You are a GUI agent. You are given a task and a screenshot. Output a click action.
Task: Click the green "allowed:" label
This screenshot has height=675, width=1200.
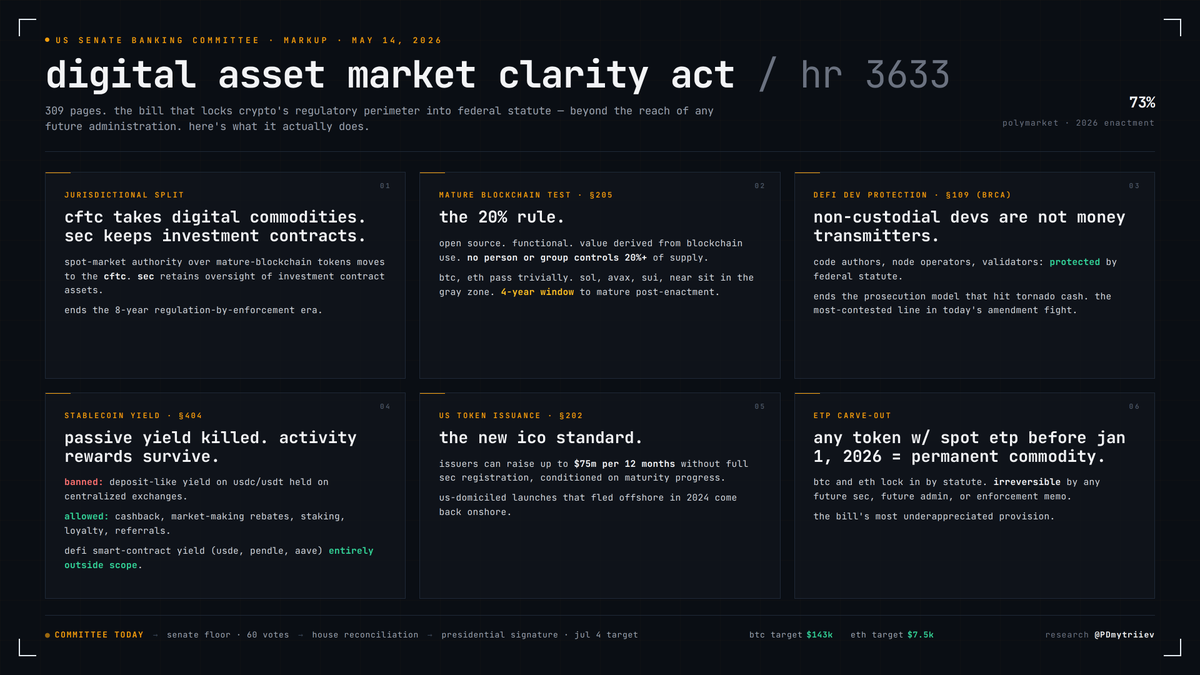pyautogui.click(x=87, y=516)
